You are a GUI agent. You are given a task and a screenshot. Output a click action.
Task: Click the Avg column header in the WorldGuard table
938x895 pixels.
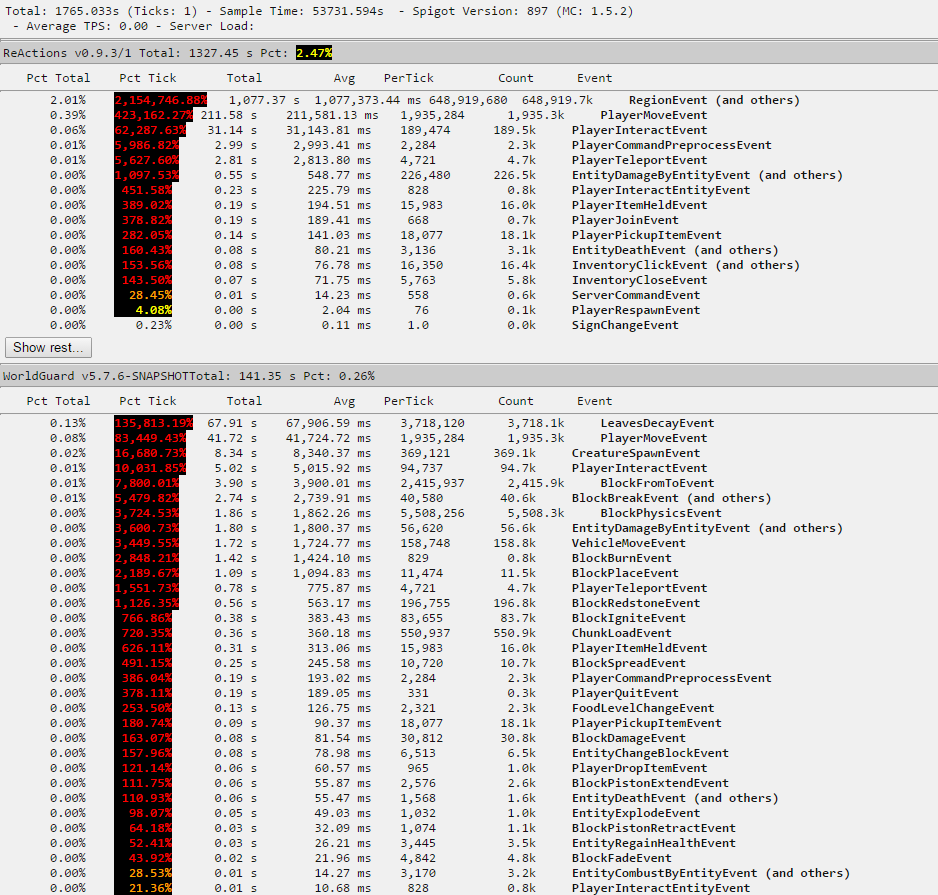click(x=345, y=401)
